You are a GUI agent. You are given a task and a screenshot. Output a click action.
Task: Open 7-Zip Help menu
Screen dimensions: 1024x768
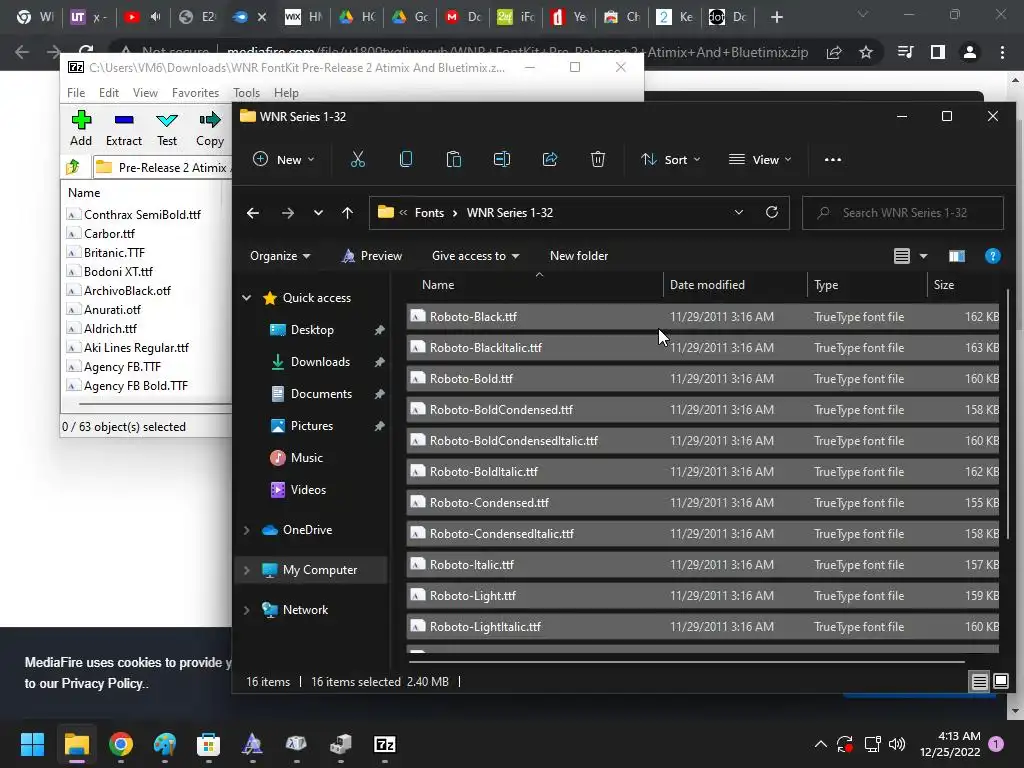[x=286, y=93]
